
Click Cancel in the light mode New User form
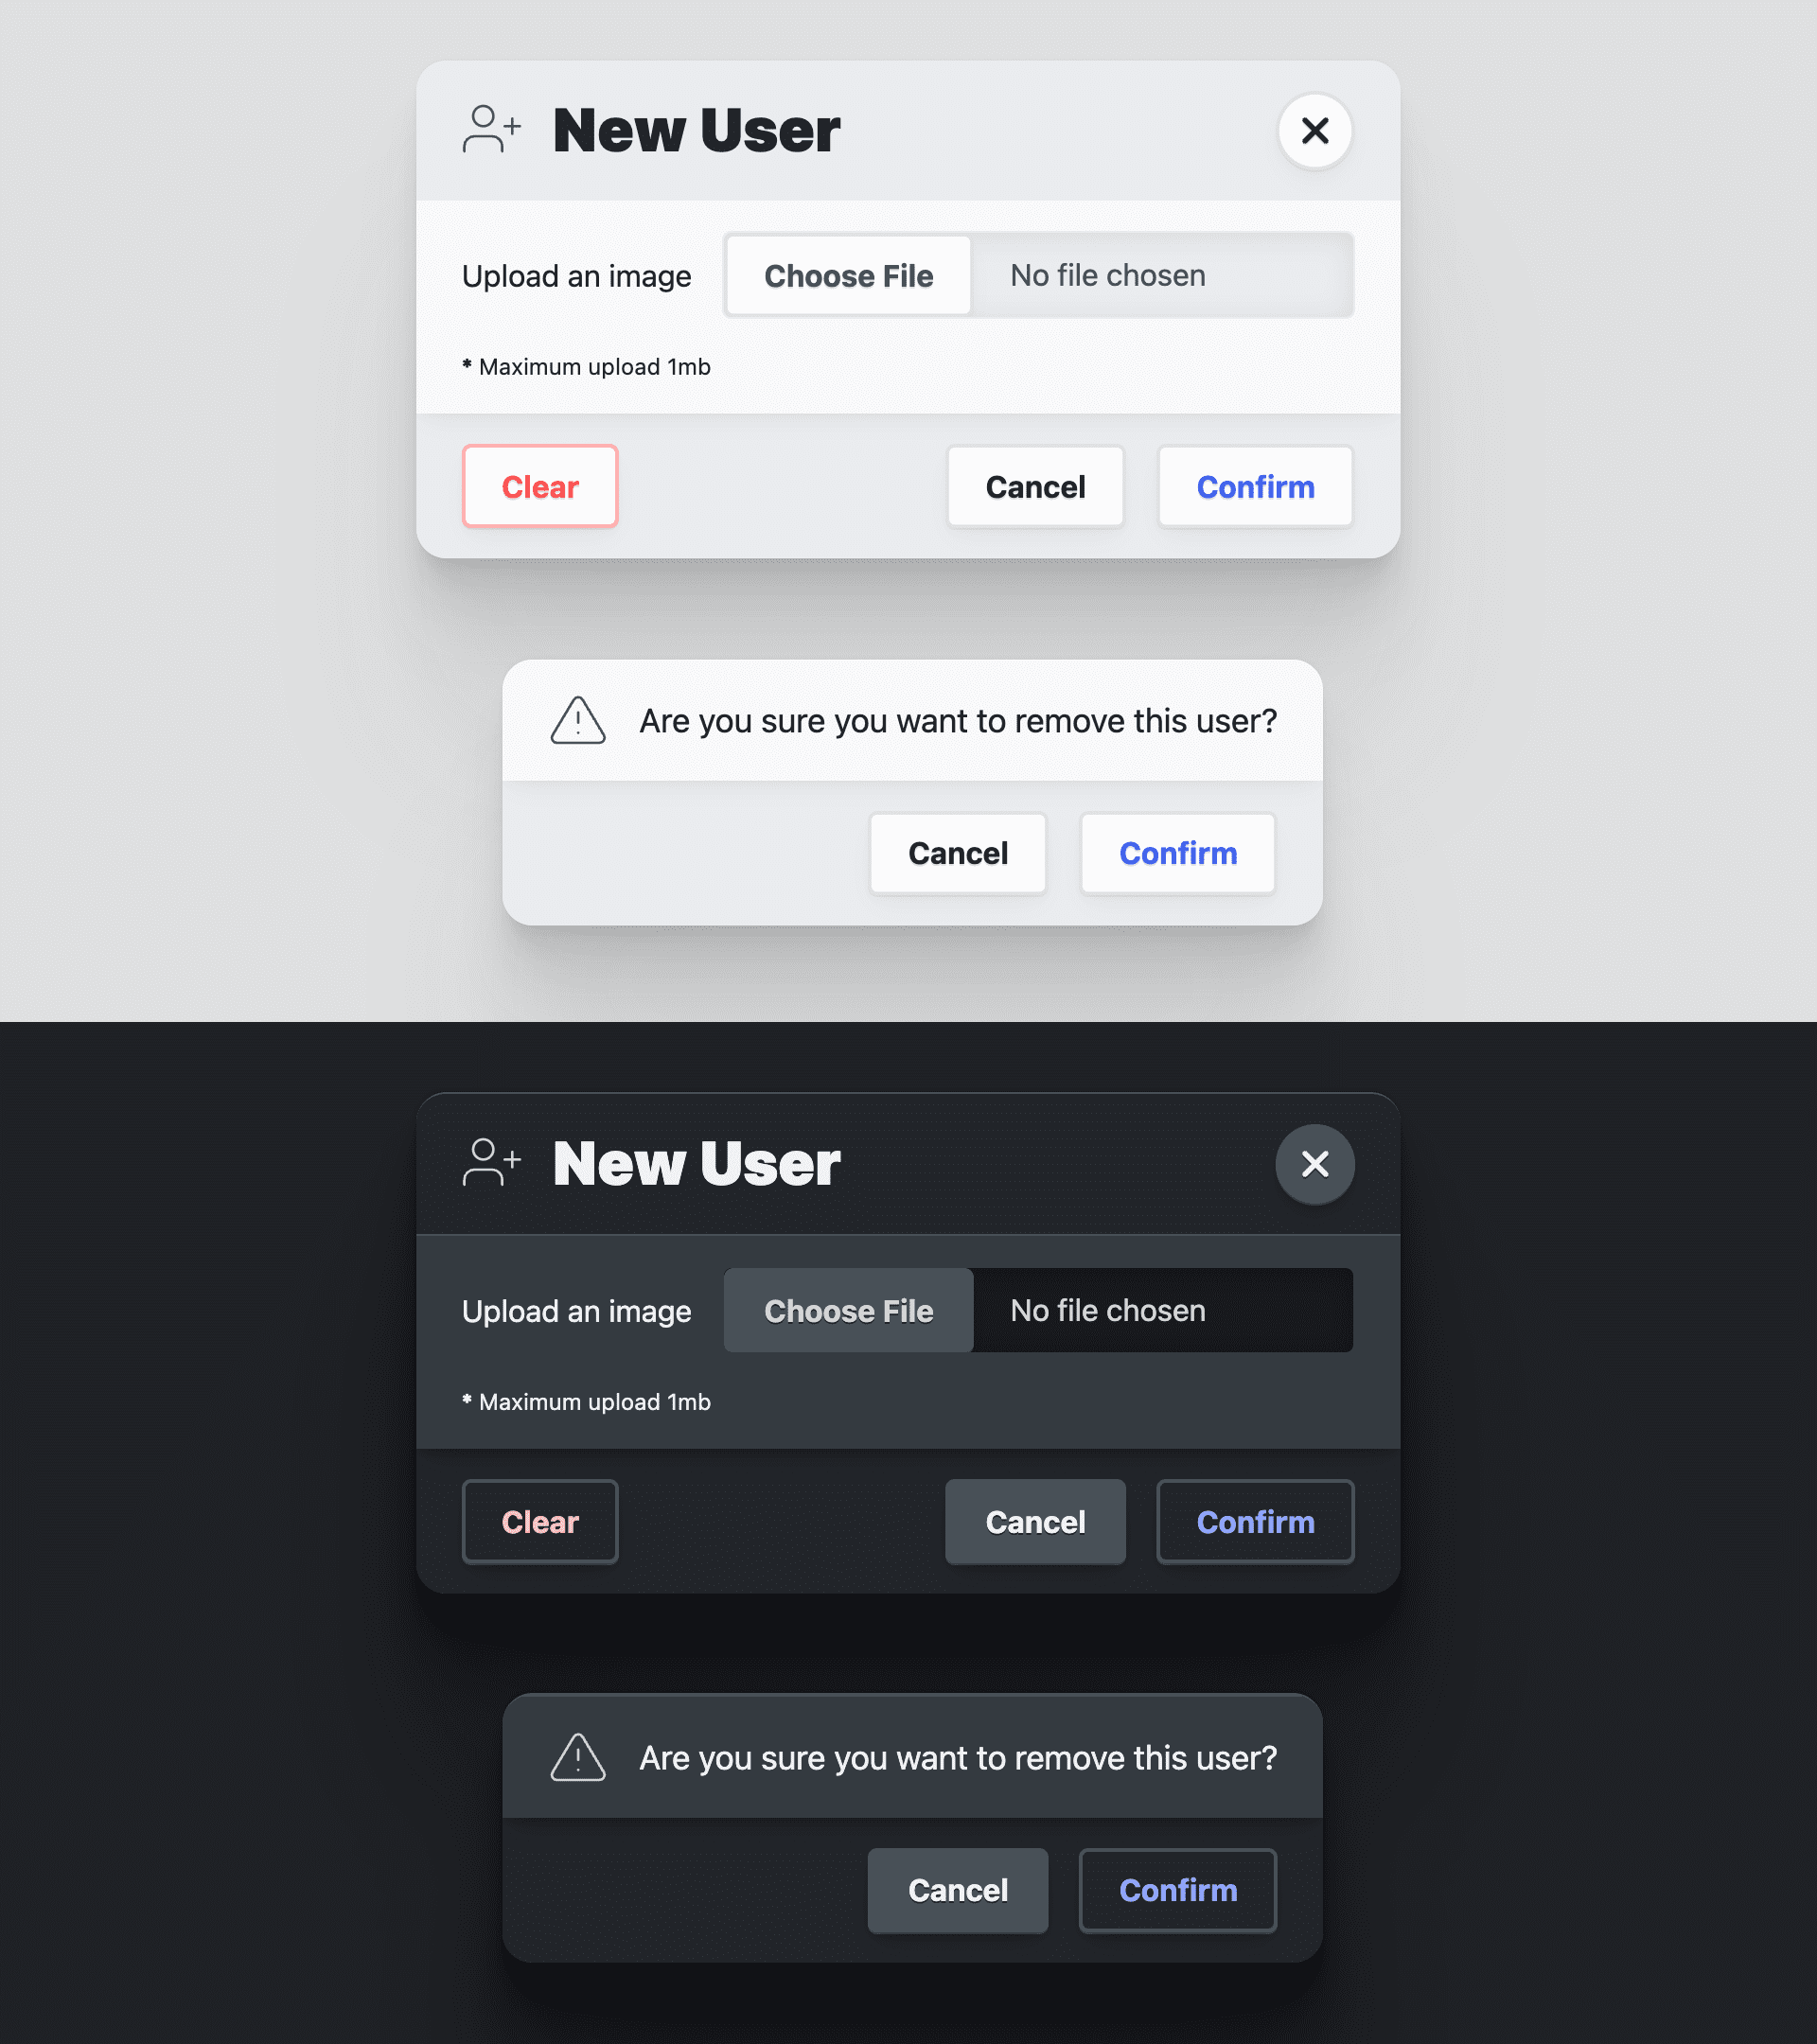click(1036, 485)
